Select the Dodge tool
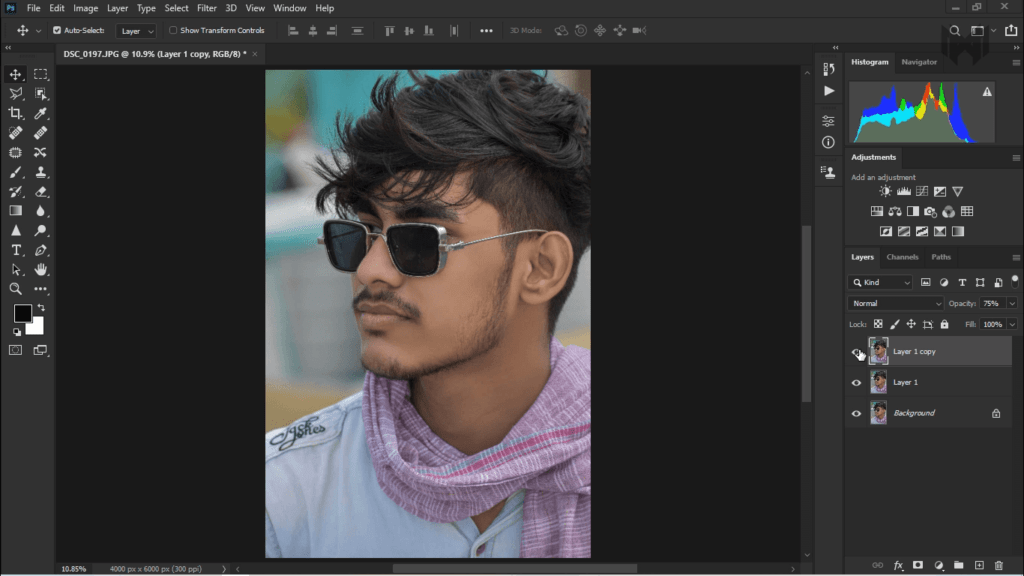 [40, 231]
